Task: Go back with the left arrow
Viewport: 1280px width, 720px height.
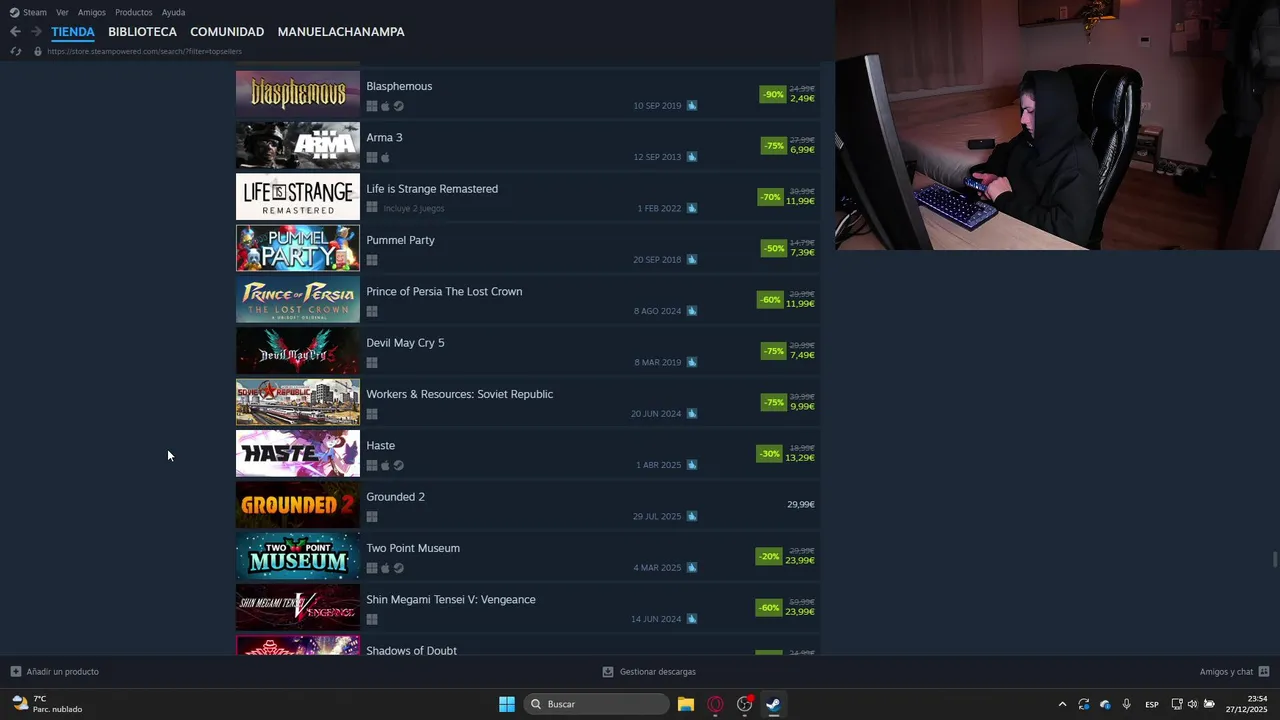Action: click(15, 32)
